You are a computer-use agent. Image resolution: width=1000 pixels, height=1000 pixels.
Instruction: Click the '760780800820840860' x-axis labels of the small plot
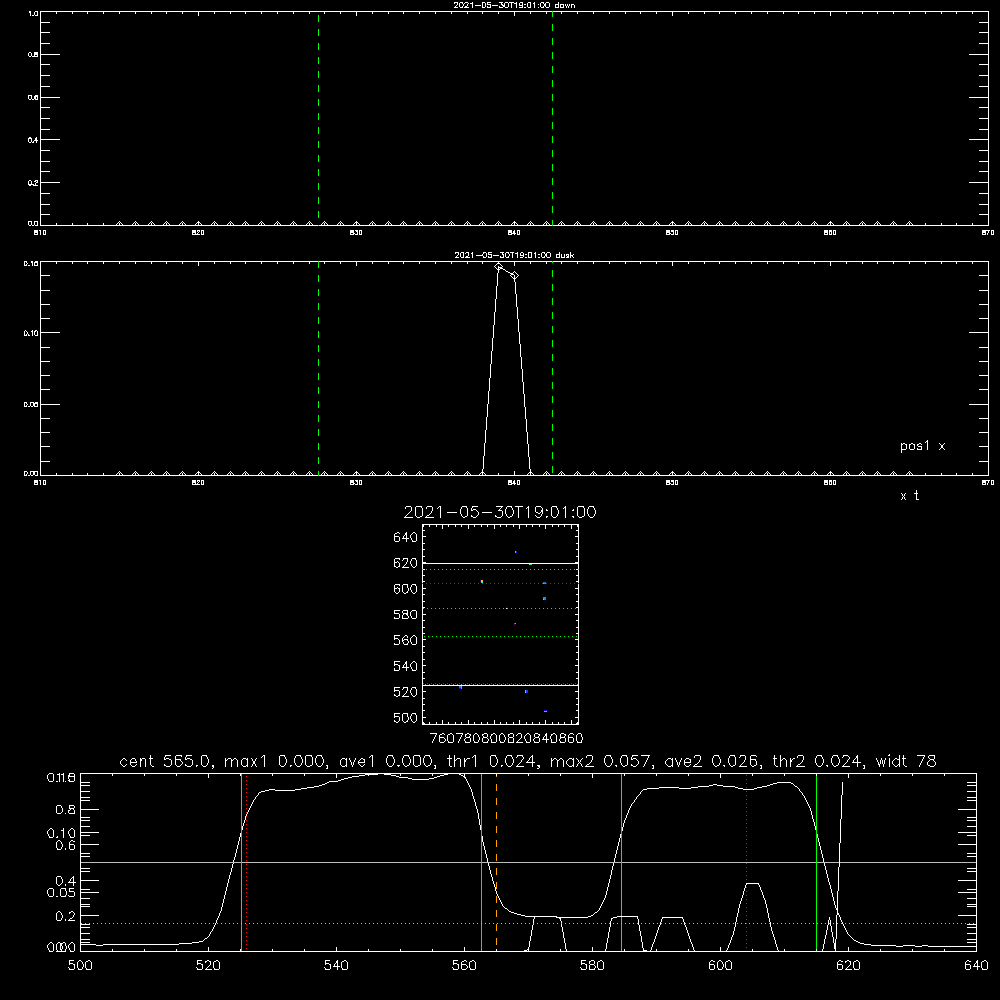coord(506,739)
